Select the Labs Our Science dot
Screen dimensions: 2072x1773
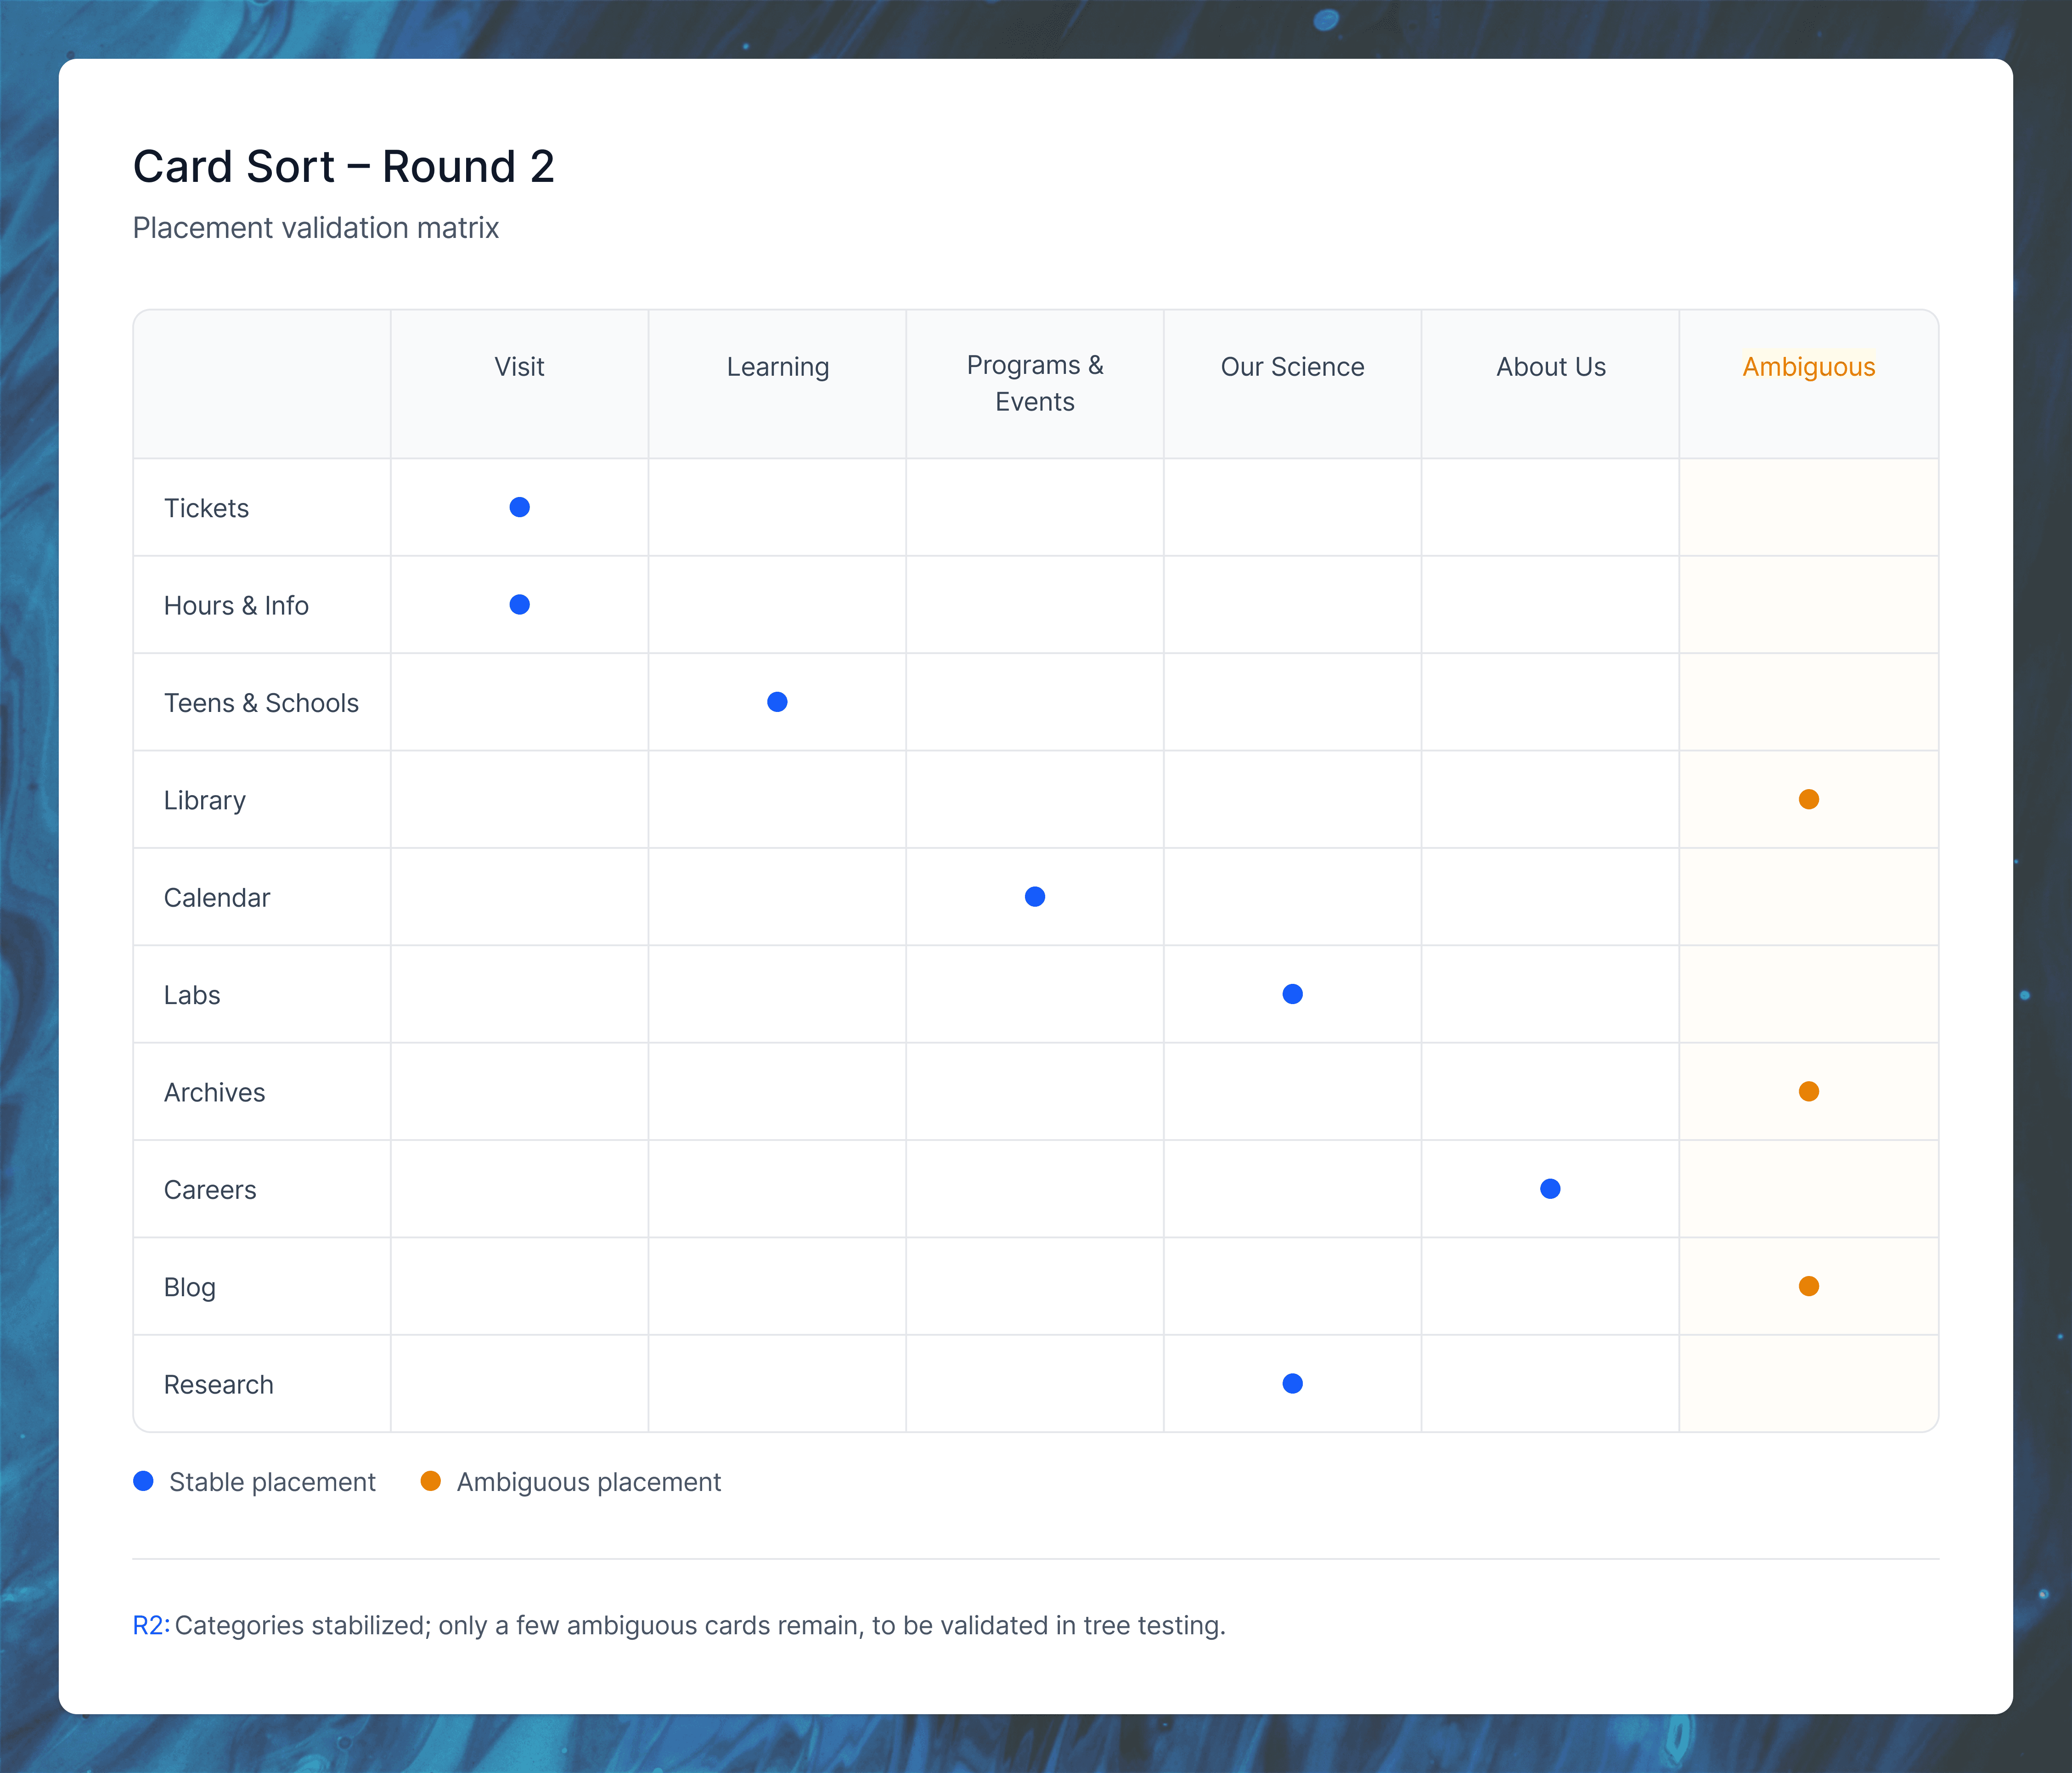[x=1292, y=994]
